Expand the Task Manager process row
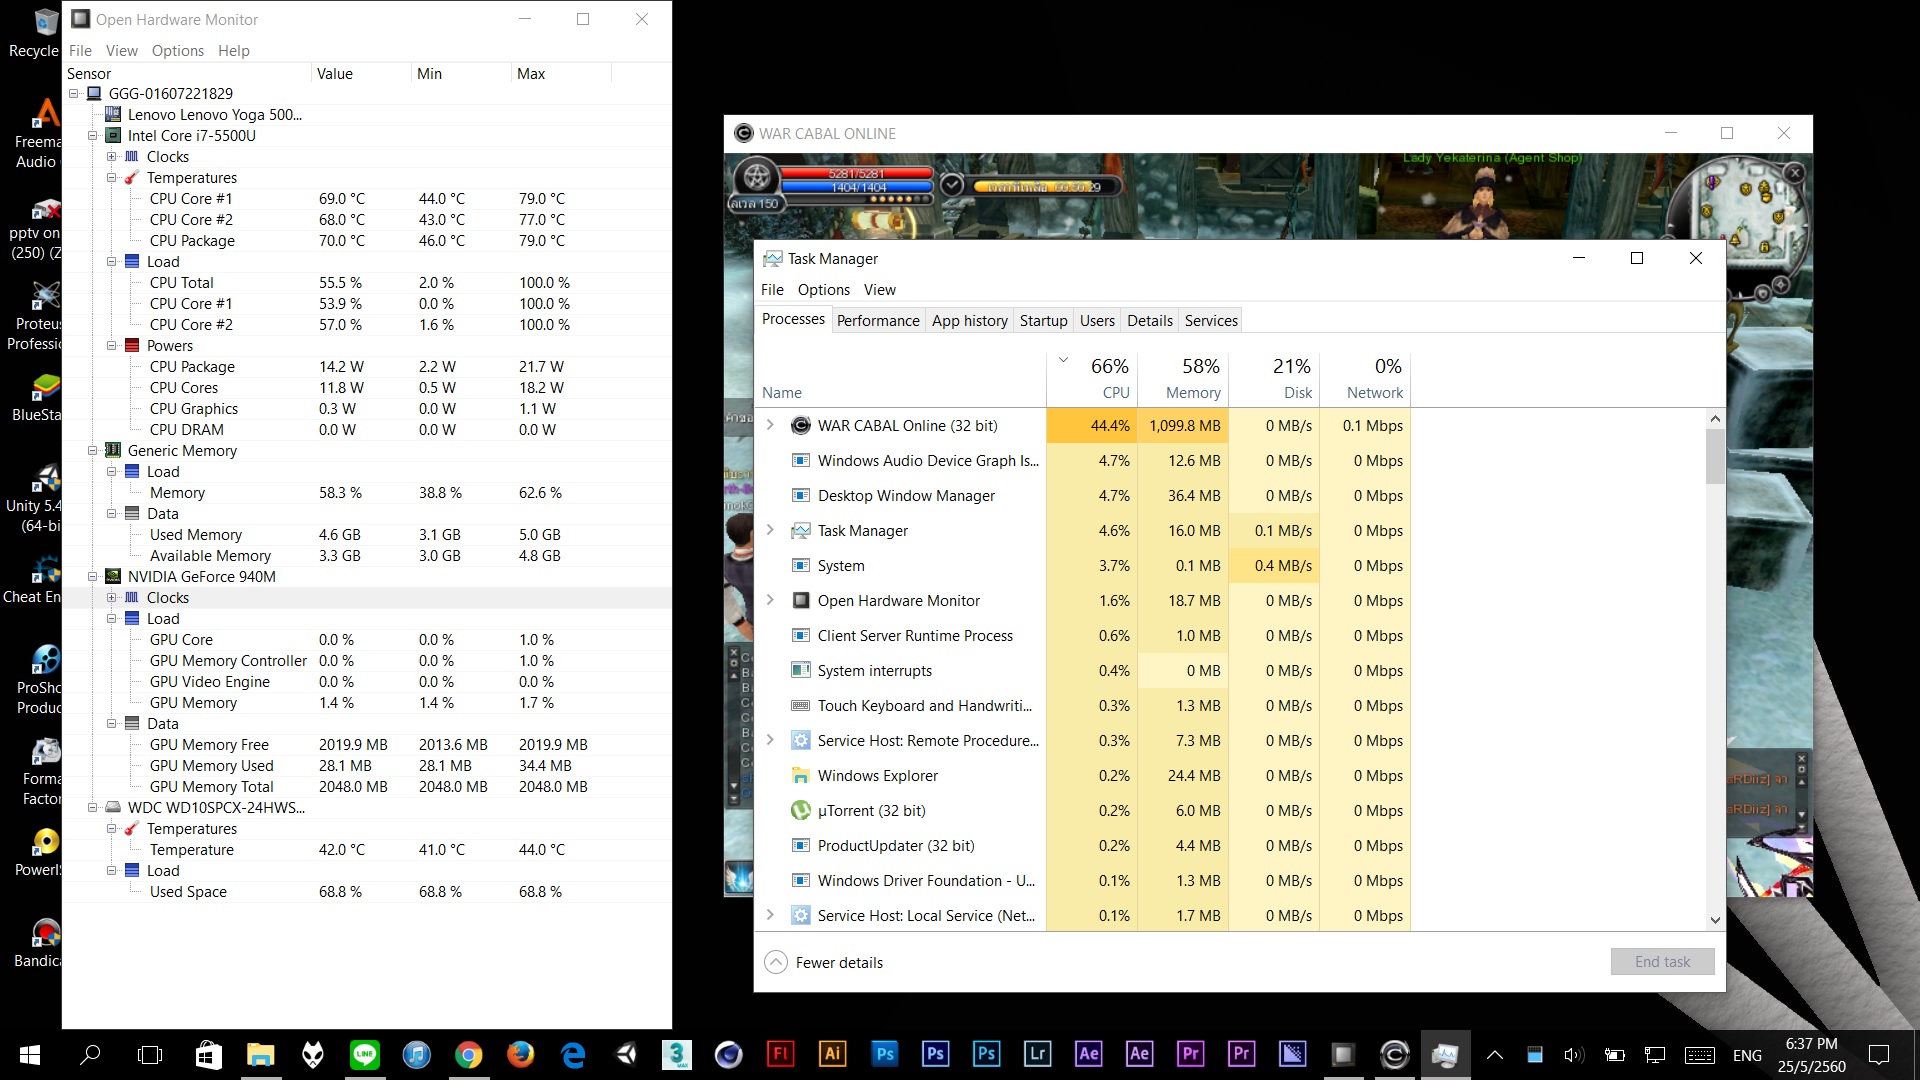Screen dimensions: 1920x1080 [770, 530]
